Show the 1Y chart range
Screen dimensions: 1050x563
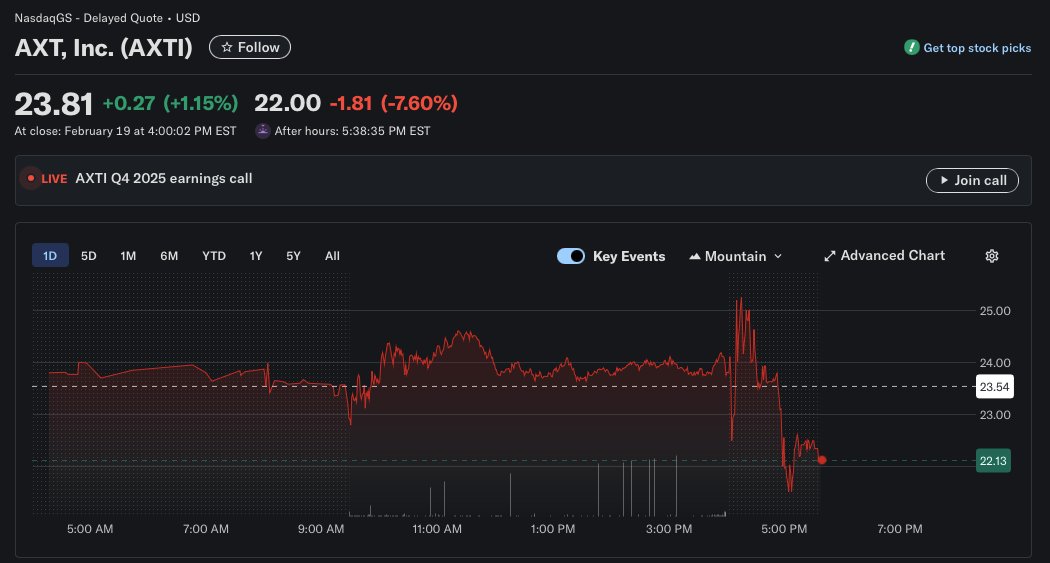256,256
